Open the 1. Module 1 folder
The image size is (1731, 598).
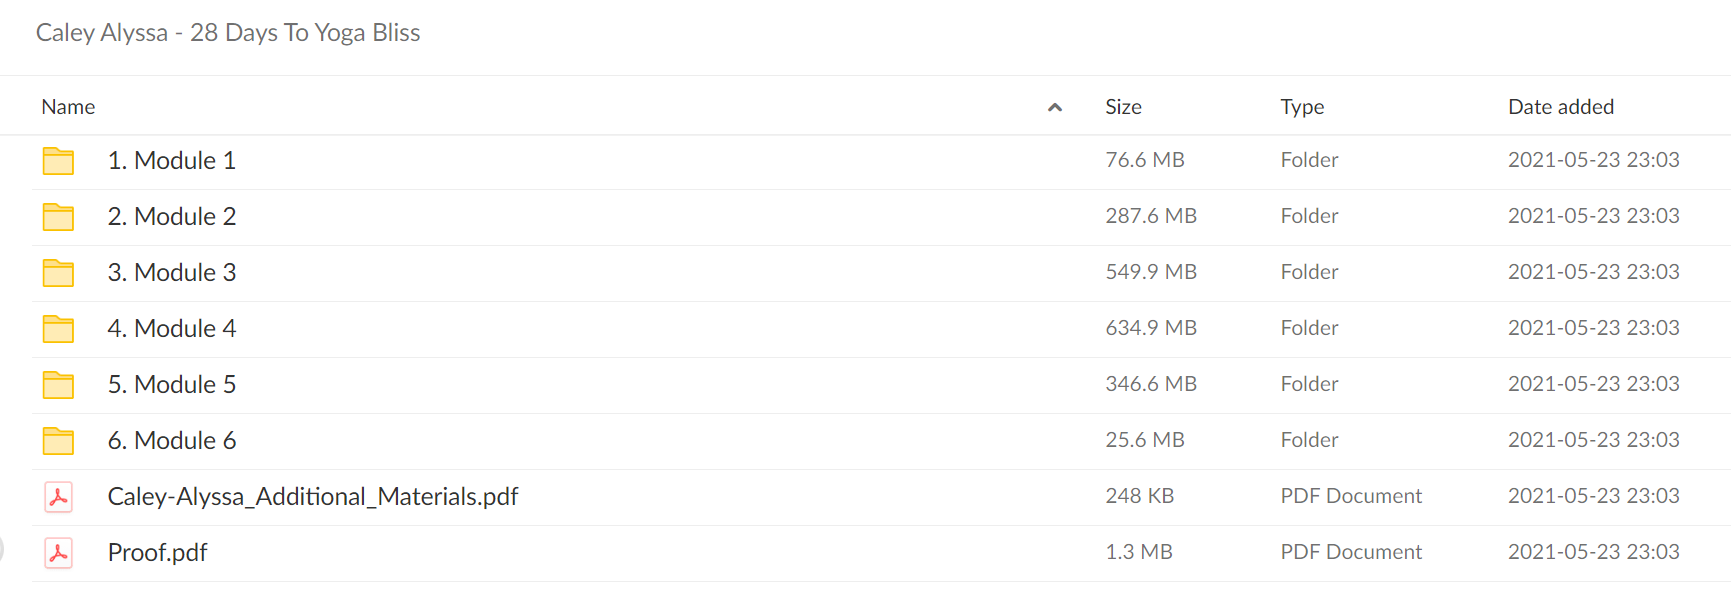click(x=172, y=161)
